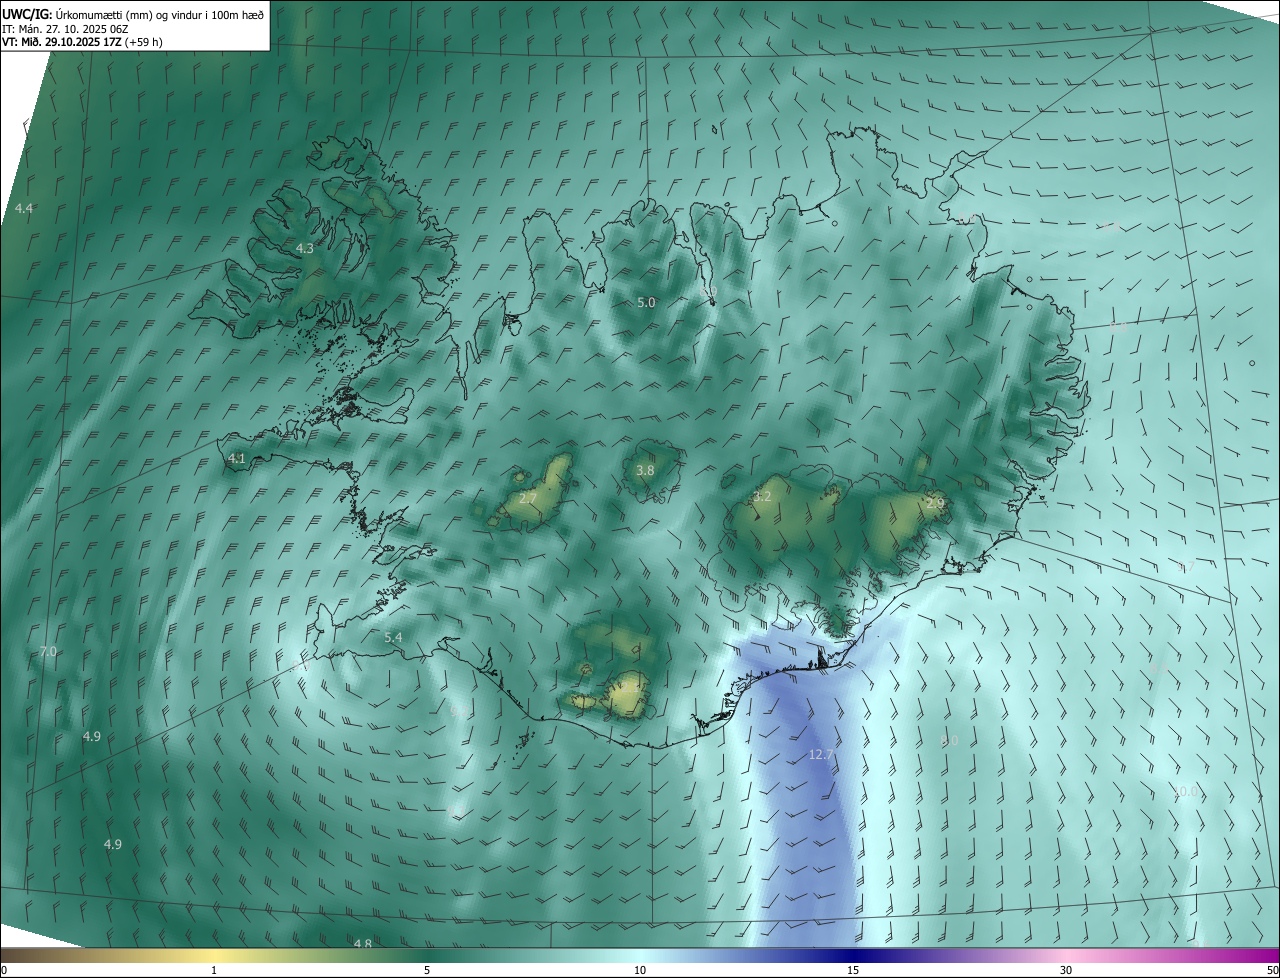Click the color scale tick label 30
The image size is (1280, 978).
[1066, 970]
